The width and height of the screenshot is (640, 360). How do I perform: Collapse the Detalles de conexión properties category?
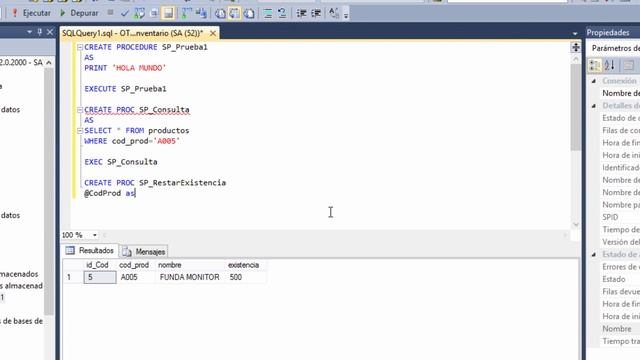coord(594,106)
